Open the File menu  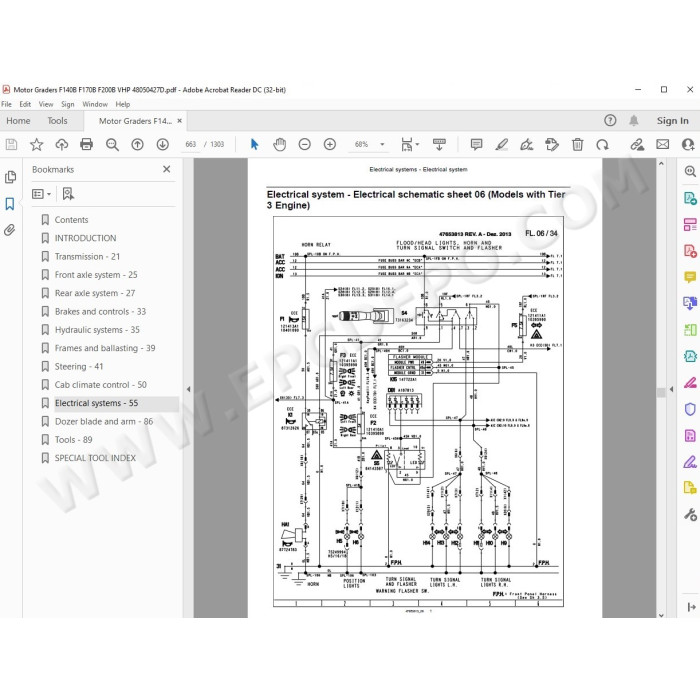tap(7, 104)
